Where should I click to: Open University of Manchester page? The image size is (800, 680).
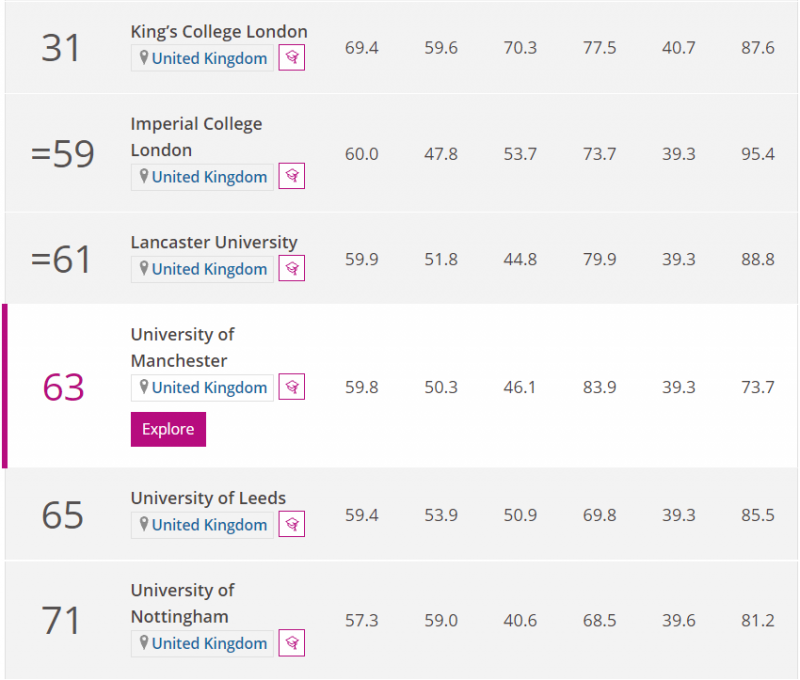183,347
